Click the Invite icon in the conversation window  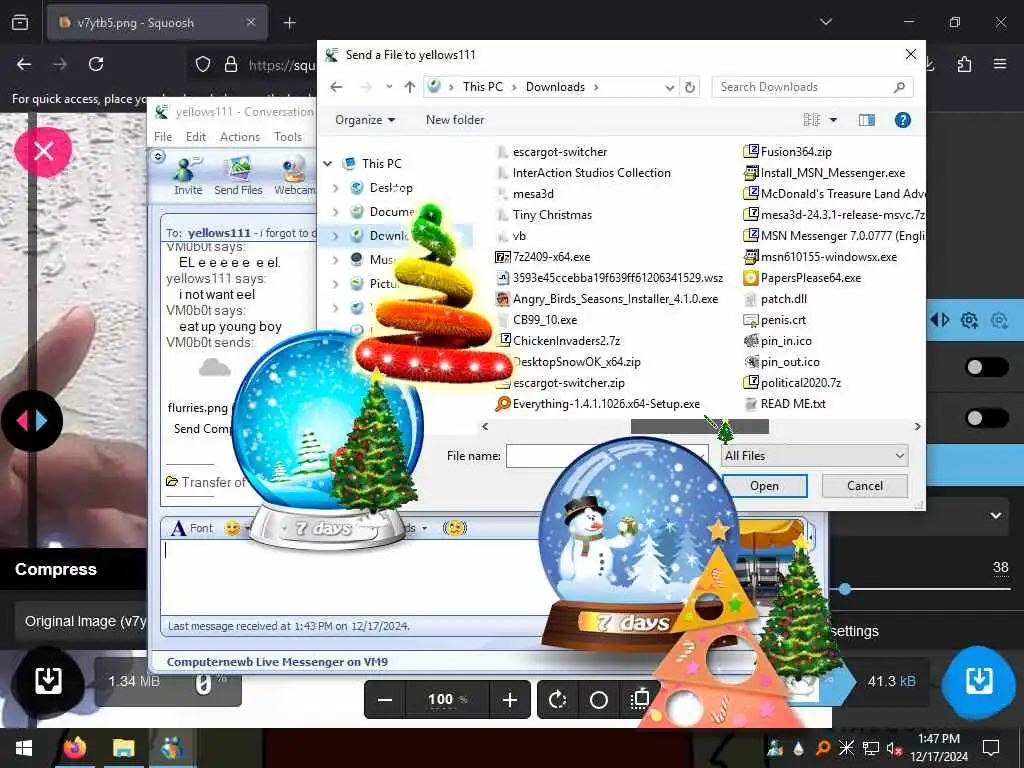(x=188, y=175)
